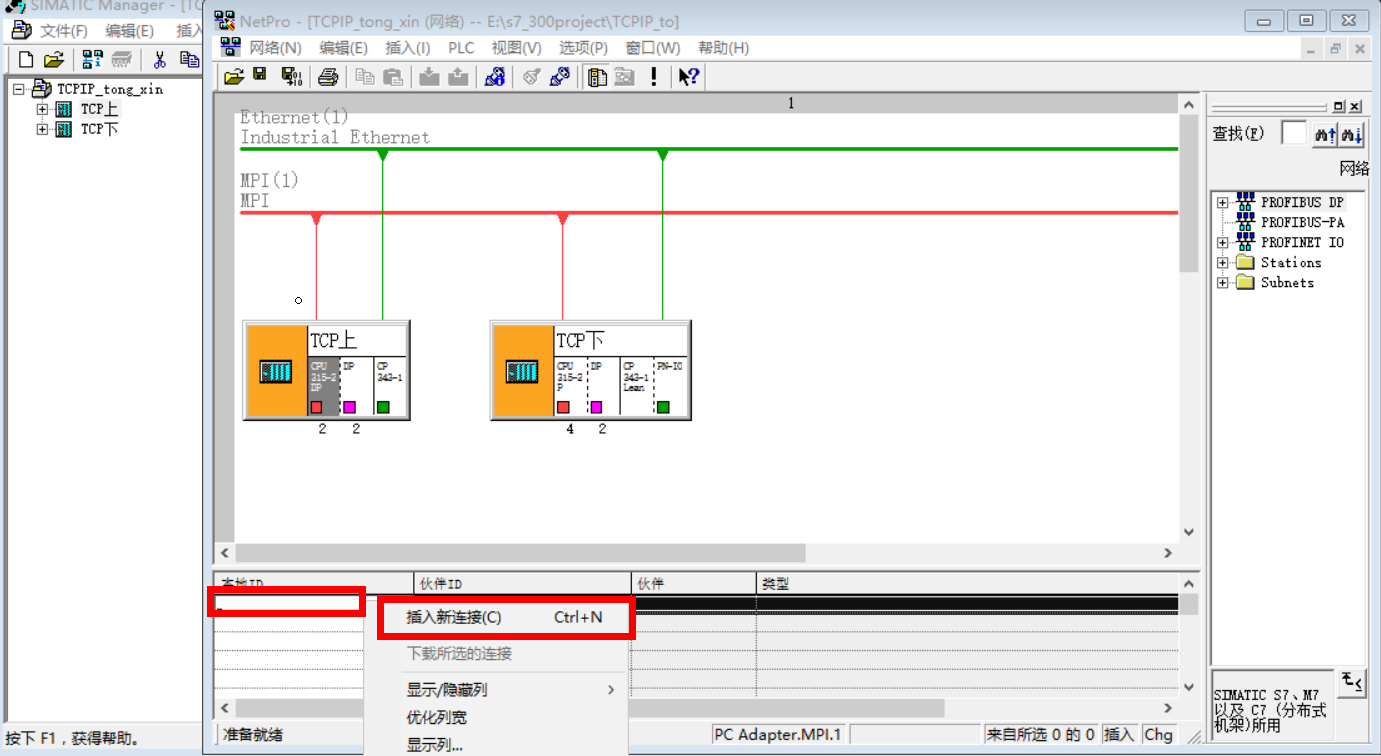
Task: Open the PLC menu in menu bar
Action: [x=461, y=48]
